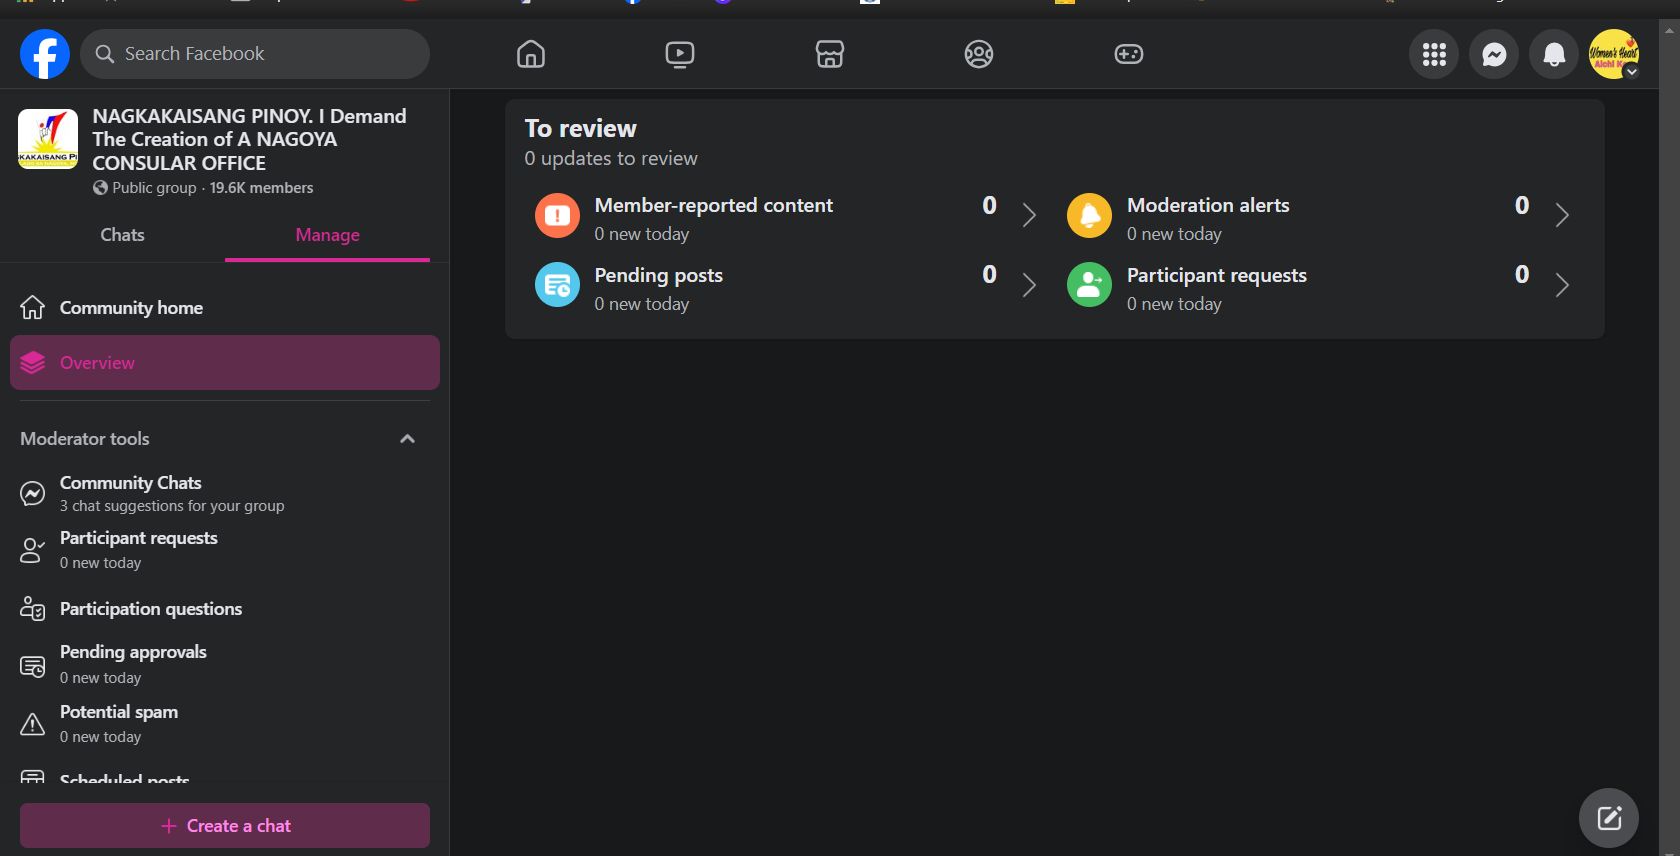Open the Groups icon in top bar
This screenshot has width=1680, height=856.
979,54
